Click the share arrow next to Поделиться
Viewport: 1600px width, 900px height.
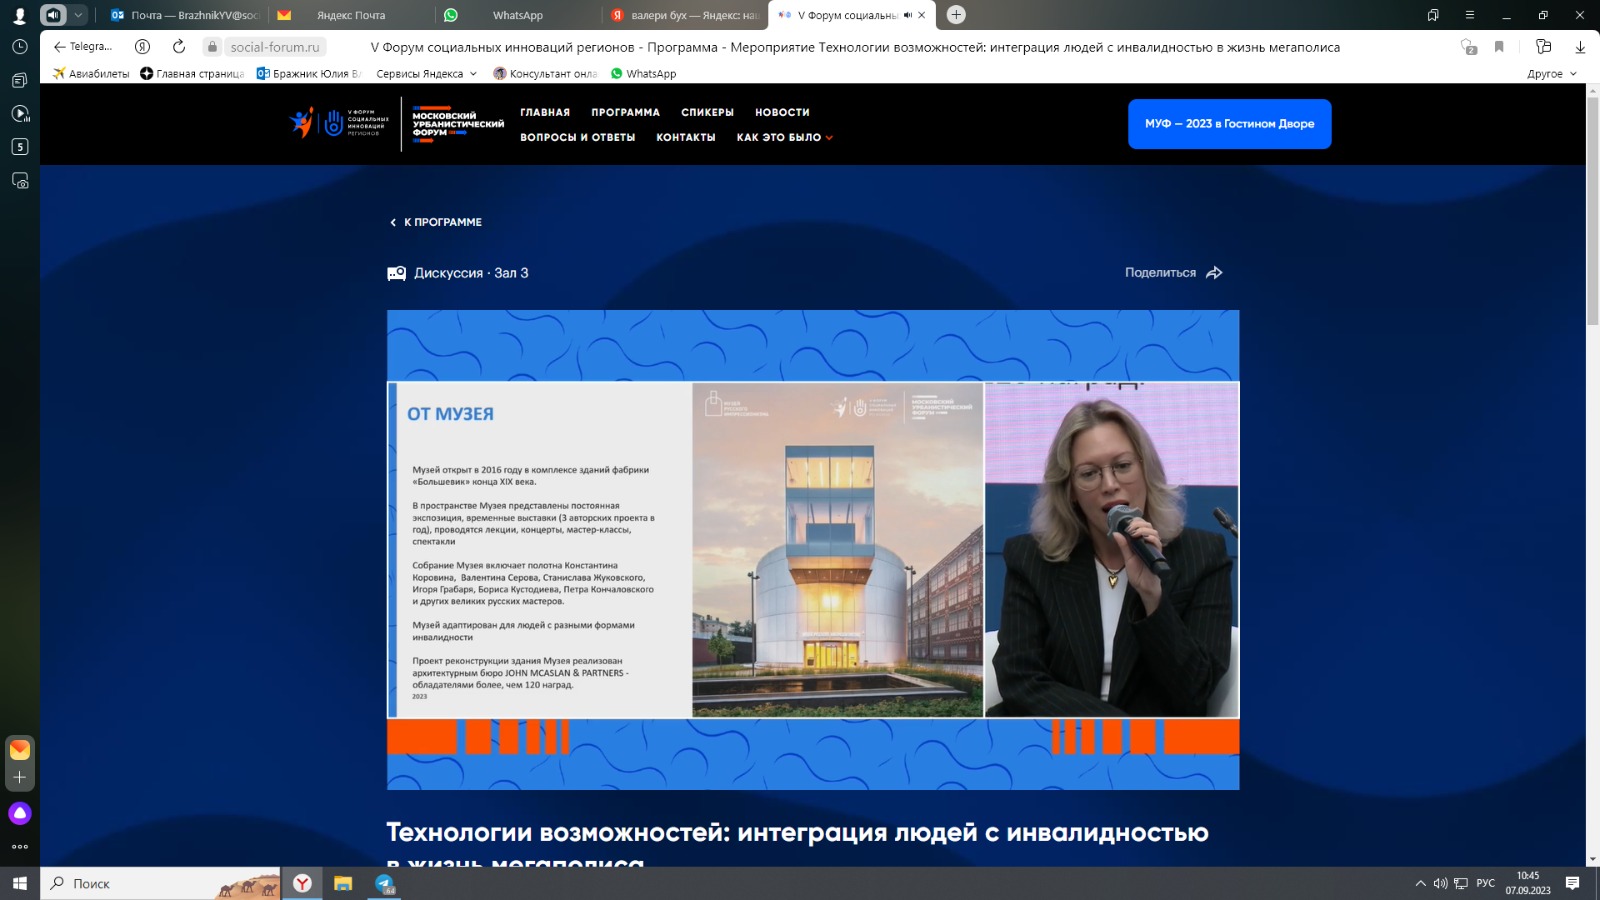point(1214,273)
